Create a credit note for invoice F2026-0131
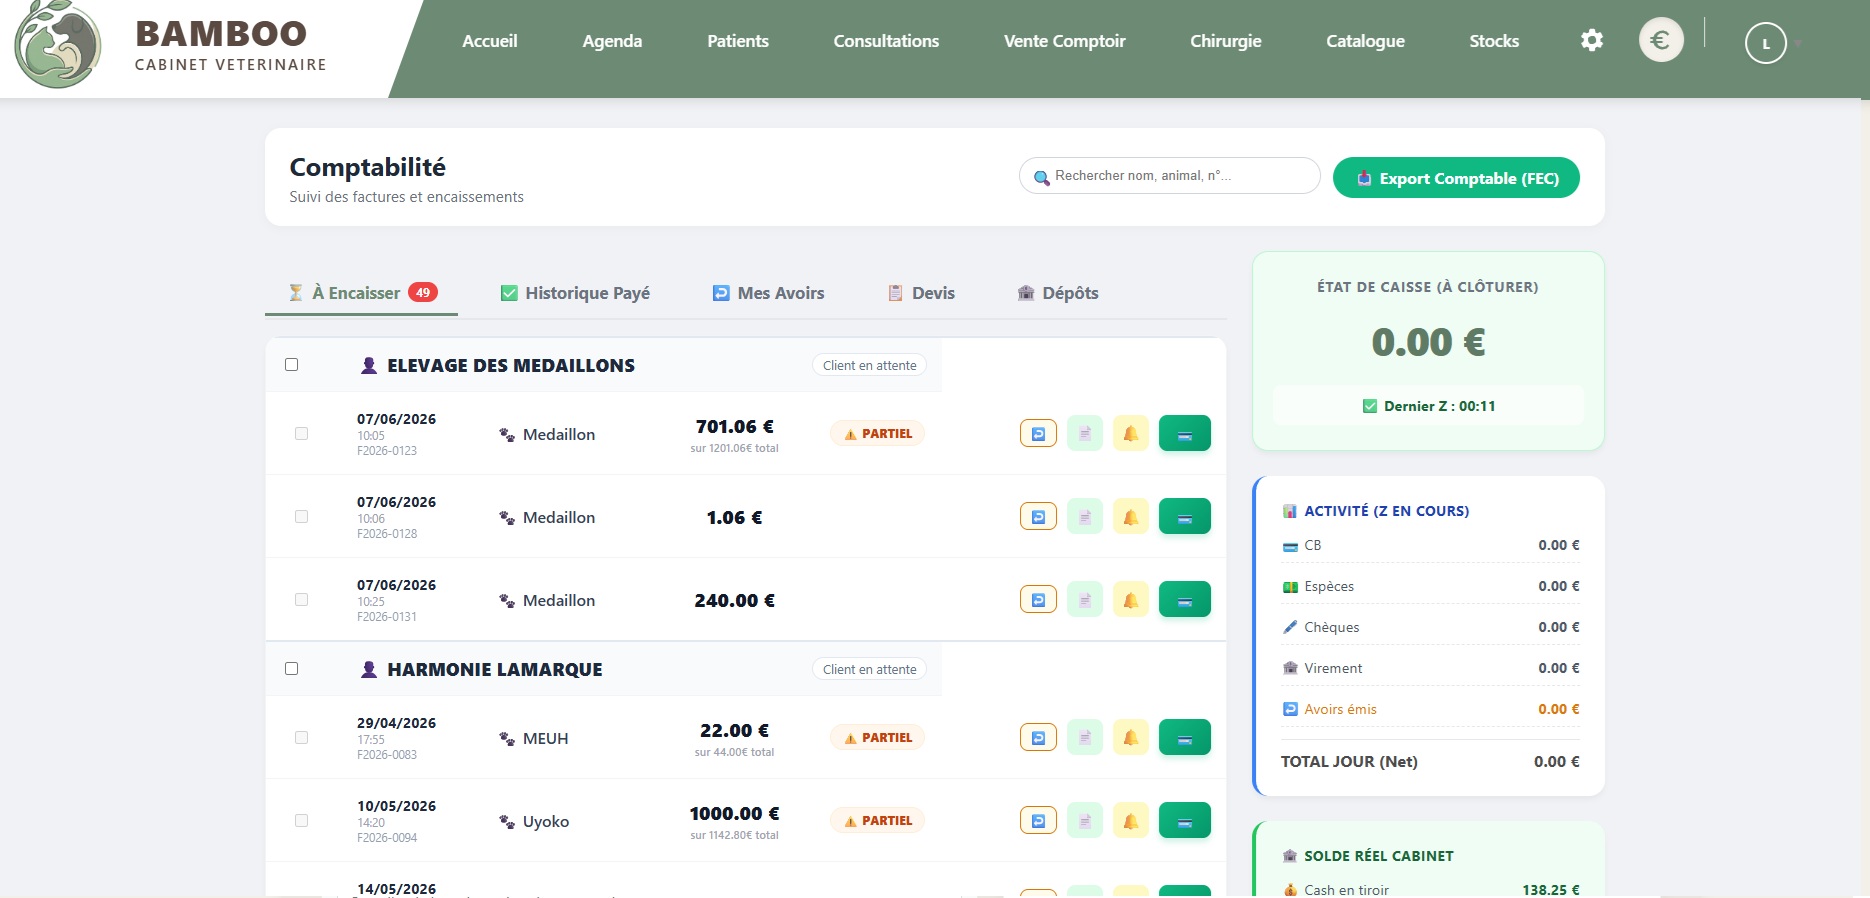The width and height of the screenshot is (1870, 898). click(x=1038, y=599)
